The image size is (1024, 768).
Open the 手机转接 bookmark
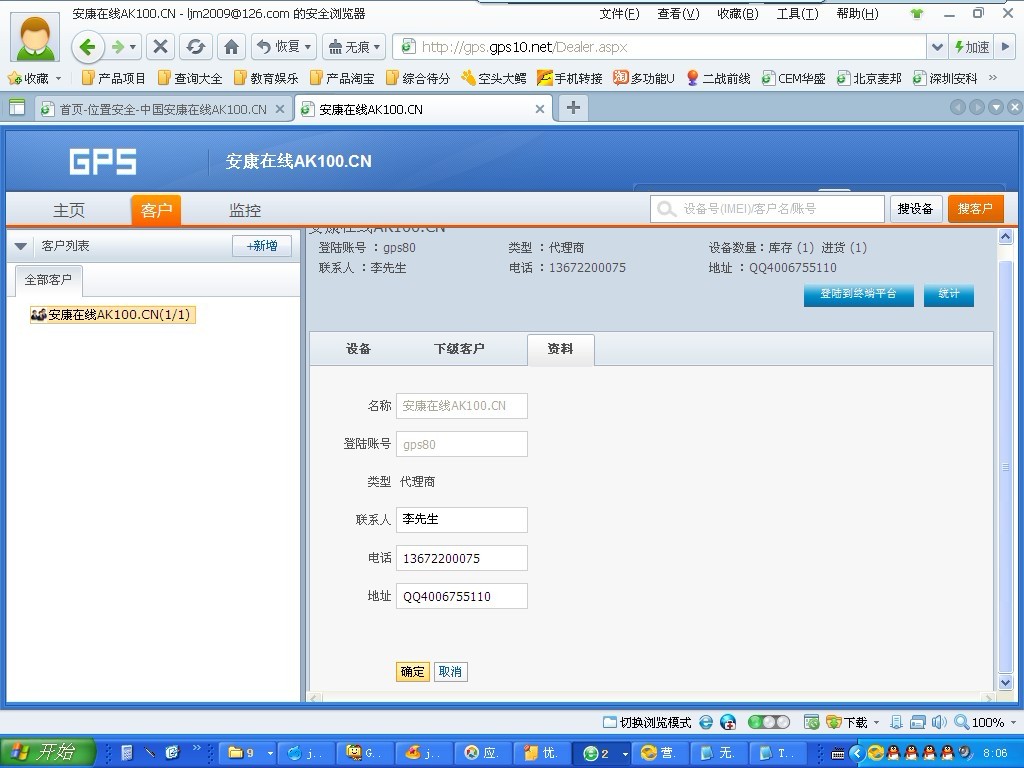click(569, 78)
